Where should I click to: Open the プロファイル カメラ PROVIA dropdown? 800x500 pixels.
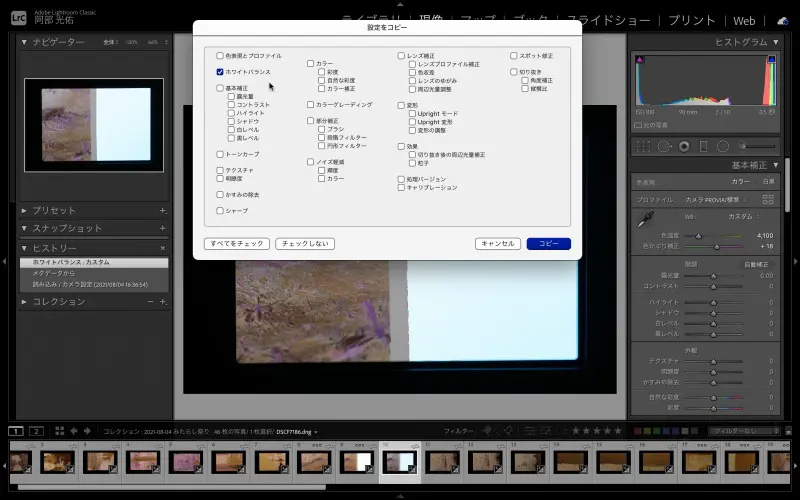pyautogui.click(x=716, y=199)
